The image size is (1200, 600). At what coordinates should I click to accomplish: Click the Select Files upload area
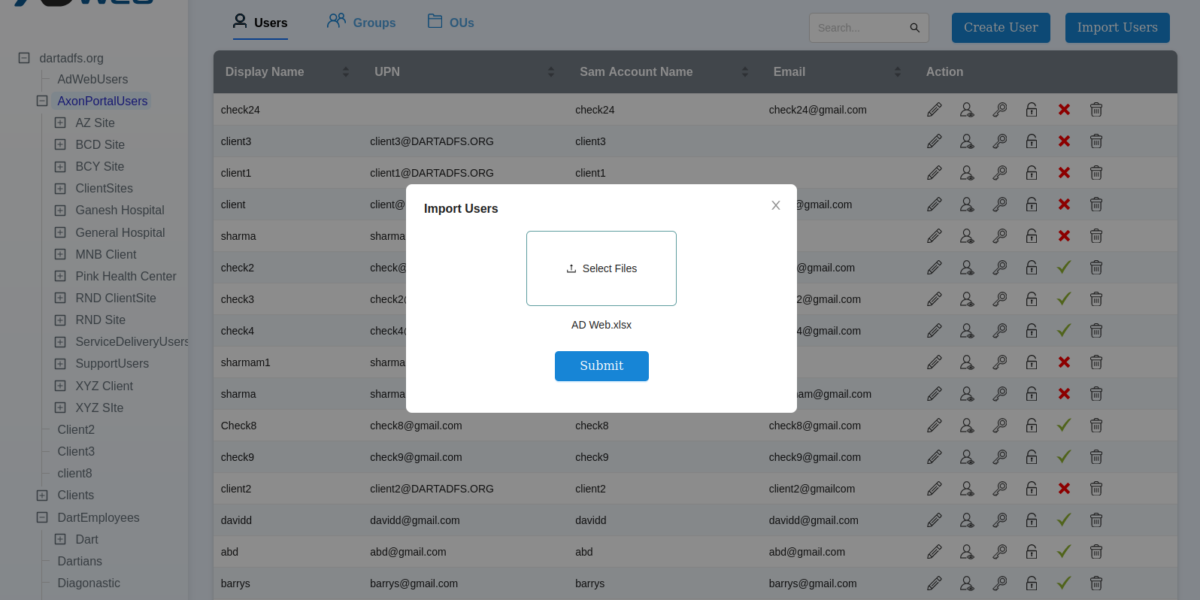[x=601, y=268]
